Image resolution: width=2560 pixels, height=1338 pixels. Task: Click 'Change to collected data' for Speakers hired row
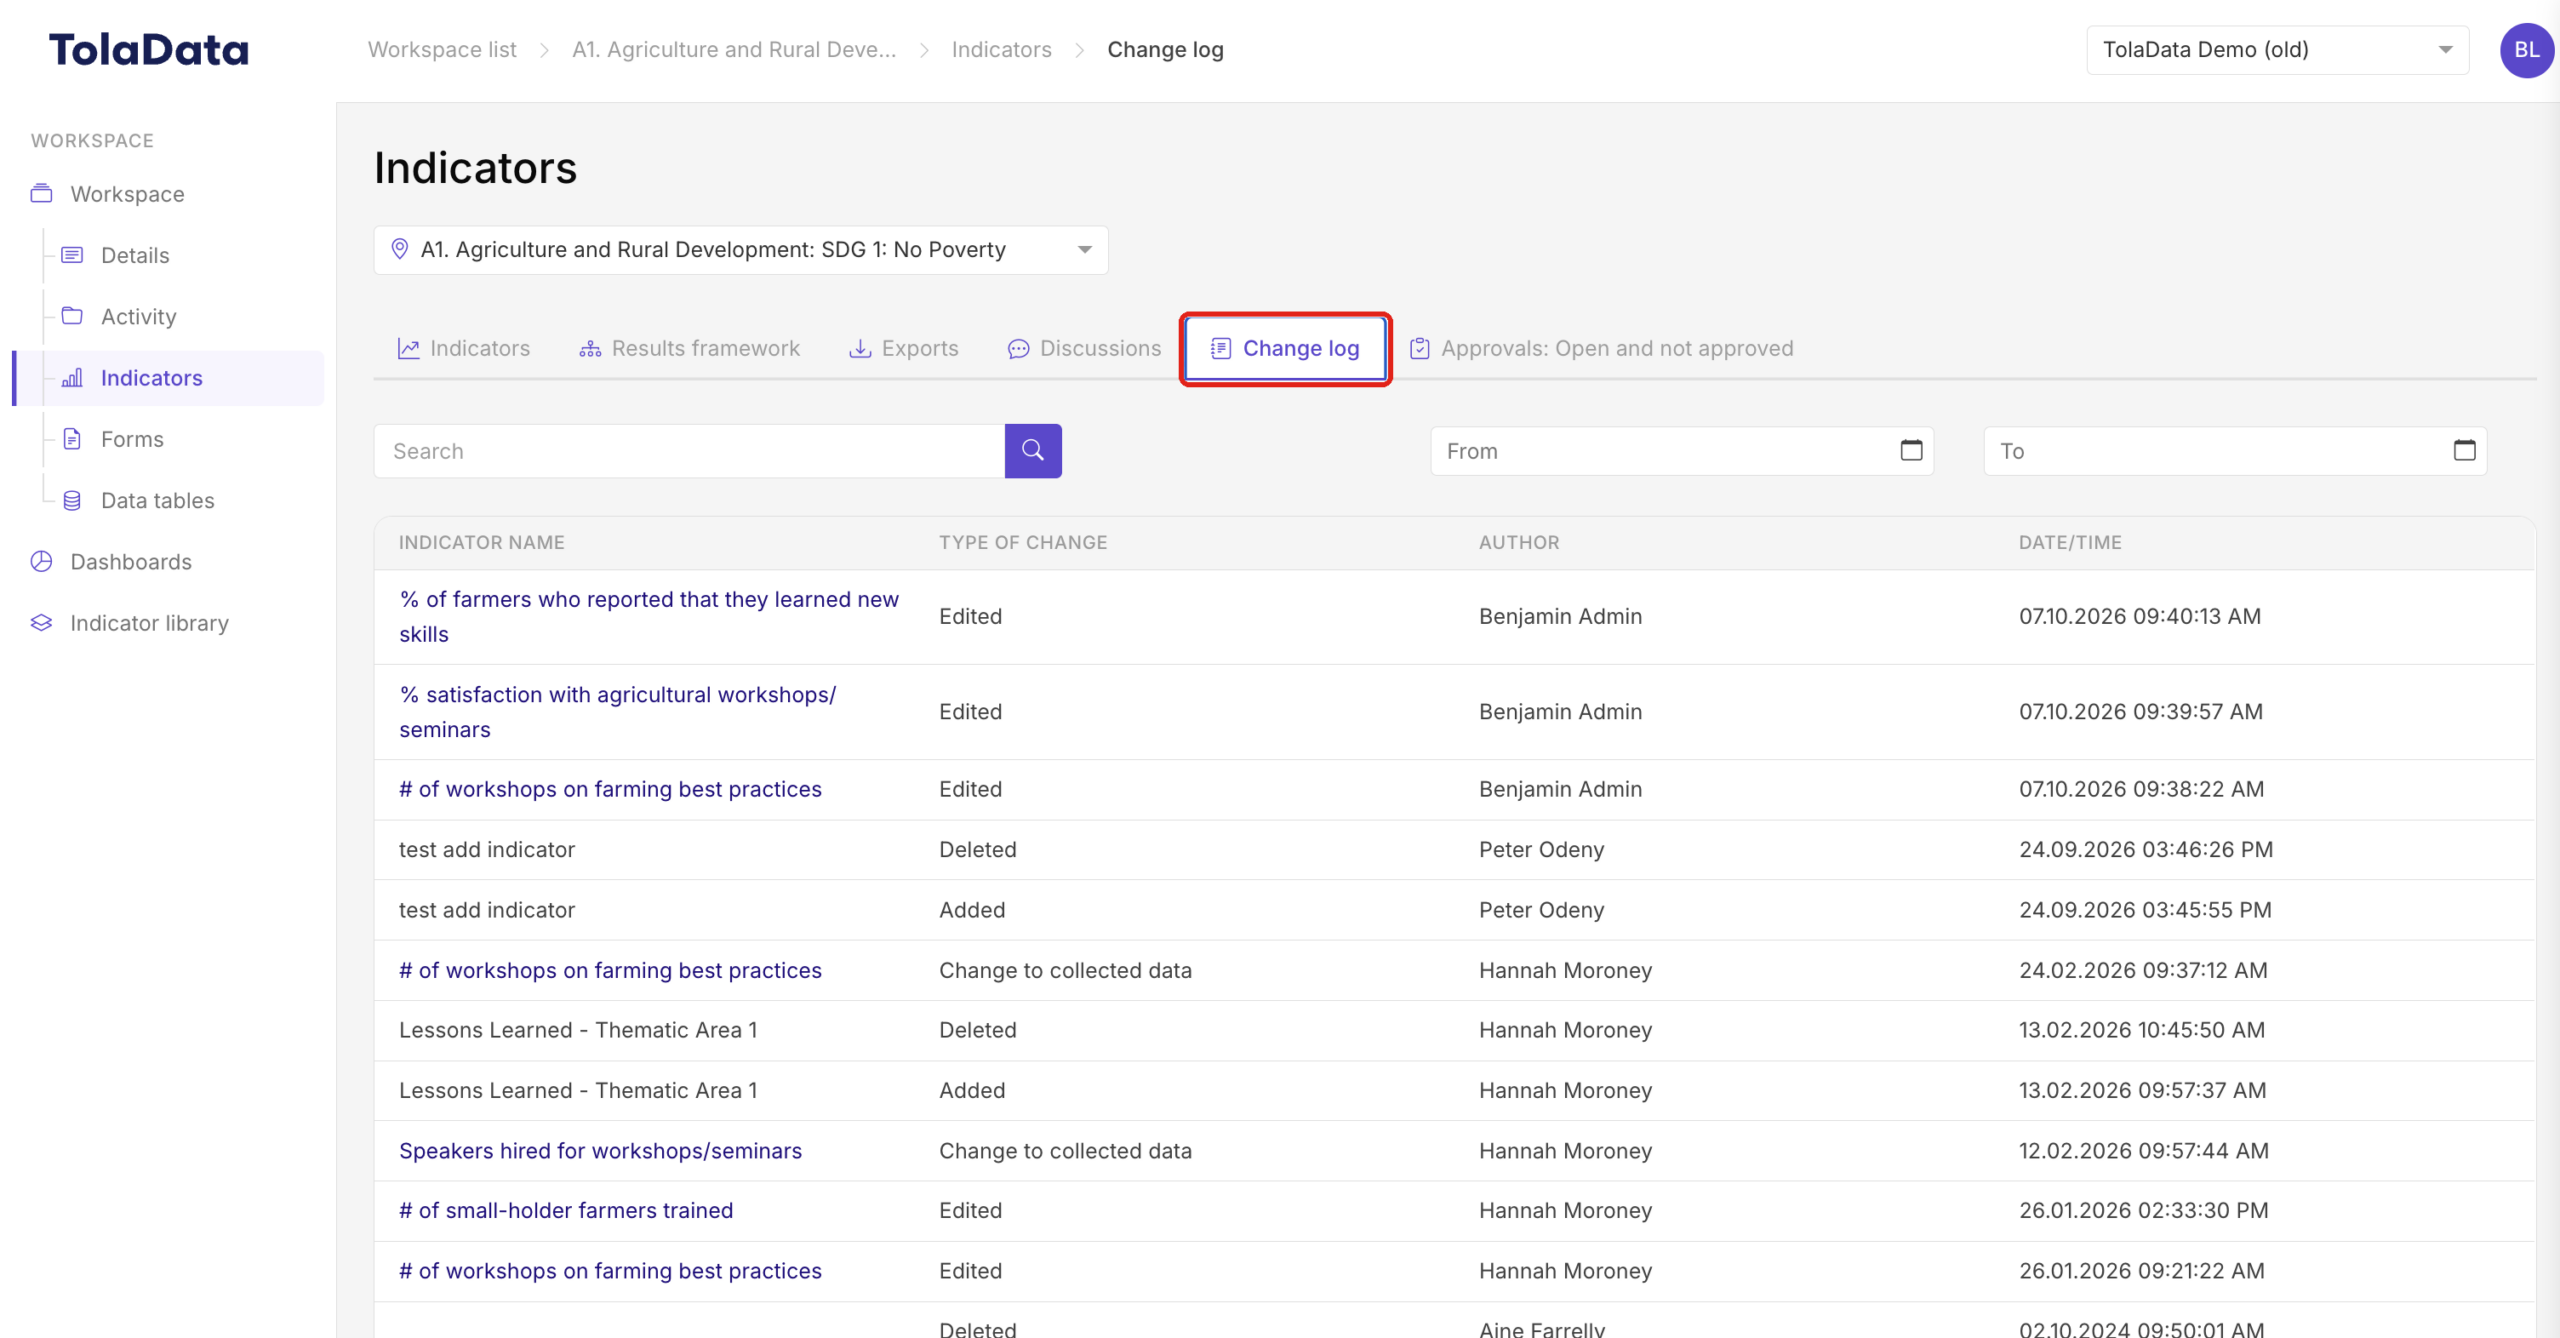pyautogui.click(x=1065, y=1151)
